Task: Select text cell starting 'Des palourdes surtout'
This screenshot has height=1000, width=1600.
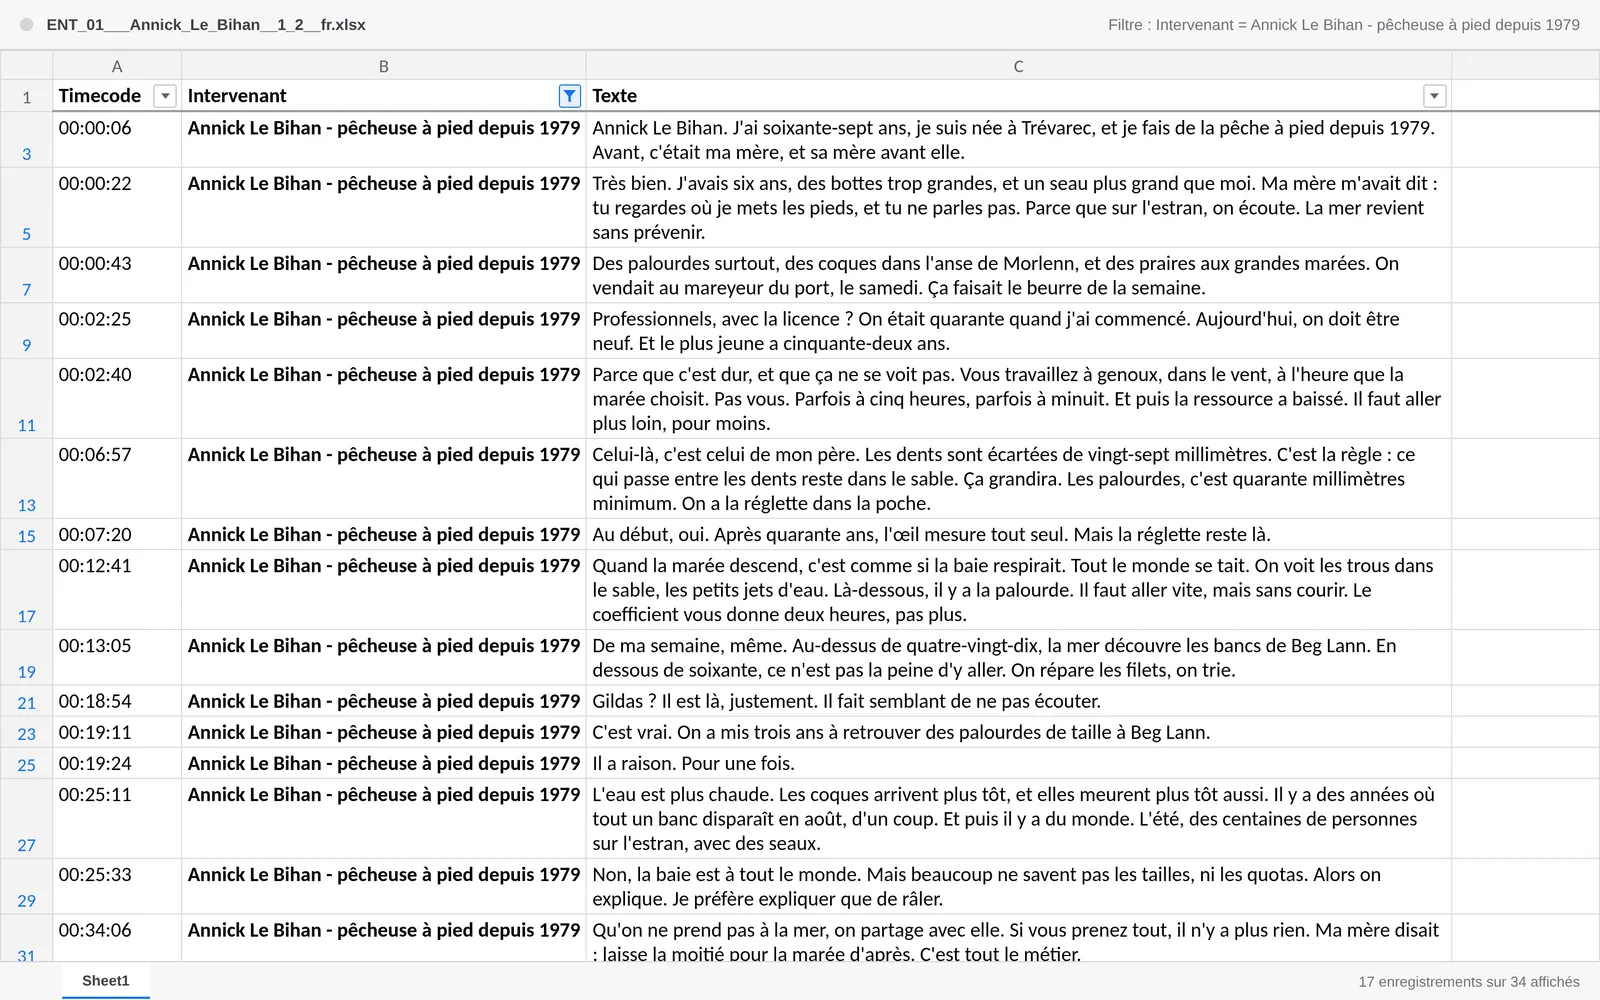Action: 1018,275
